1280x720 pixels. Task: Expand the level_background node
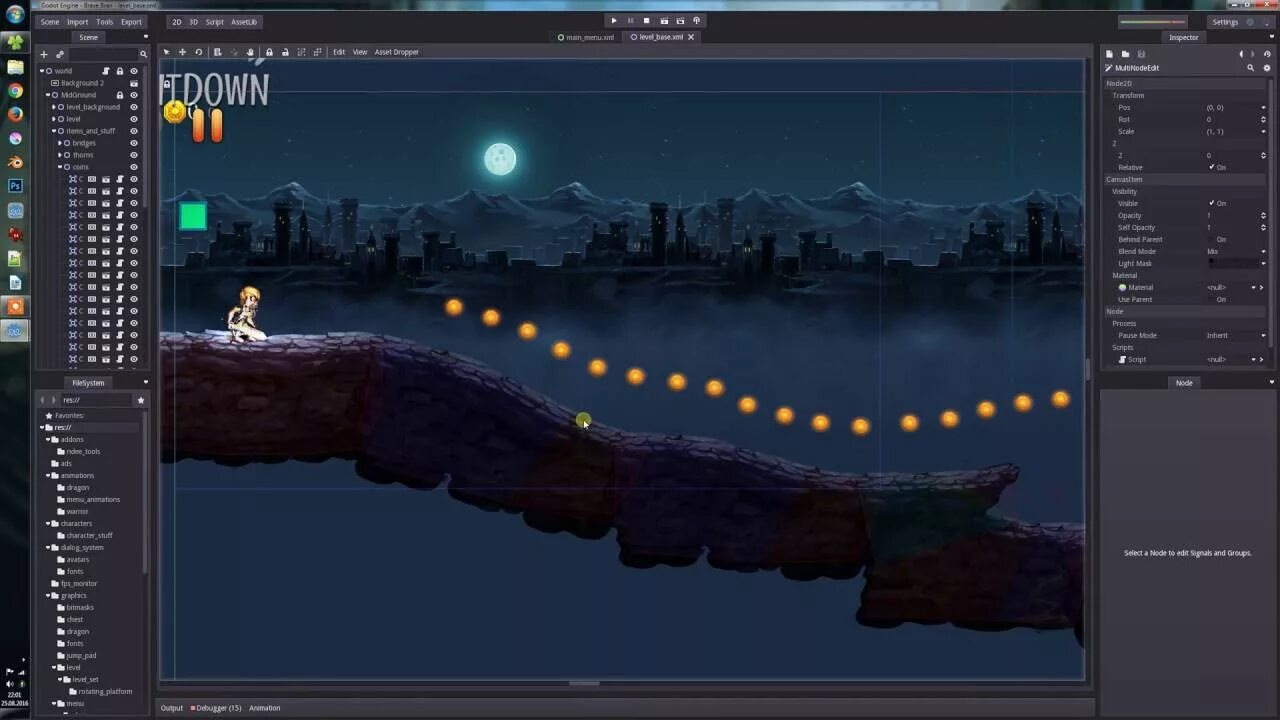54,107
